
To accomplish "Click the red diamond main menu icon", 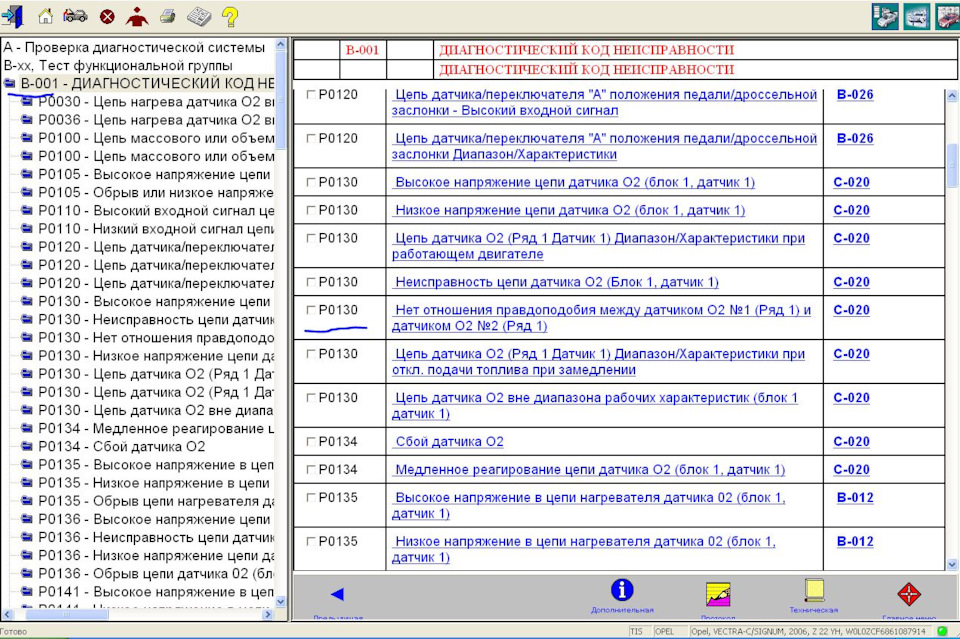I will tap(908, 593).
